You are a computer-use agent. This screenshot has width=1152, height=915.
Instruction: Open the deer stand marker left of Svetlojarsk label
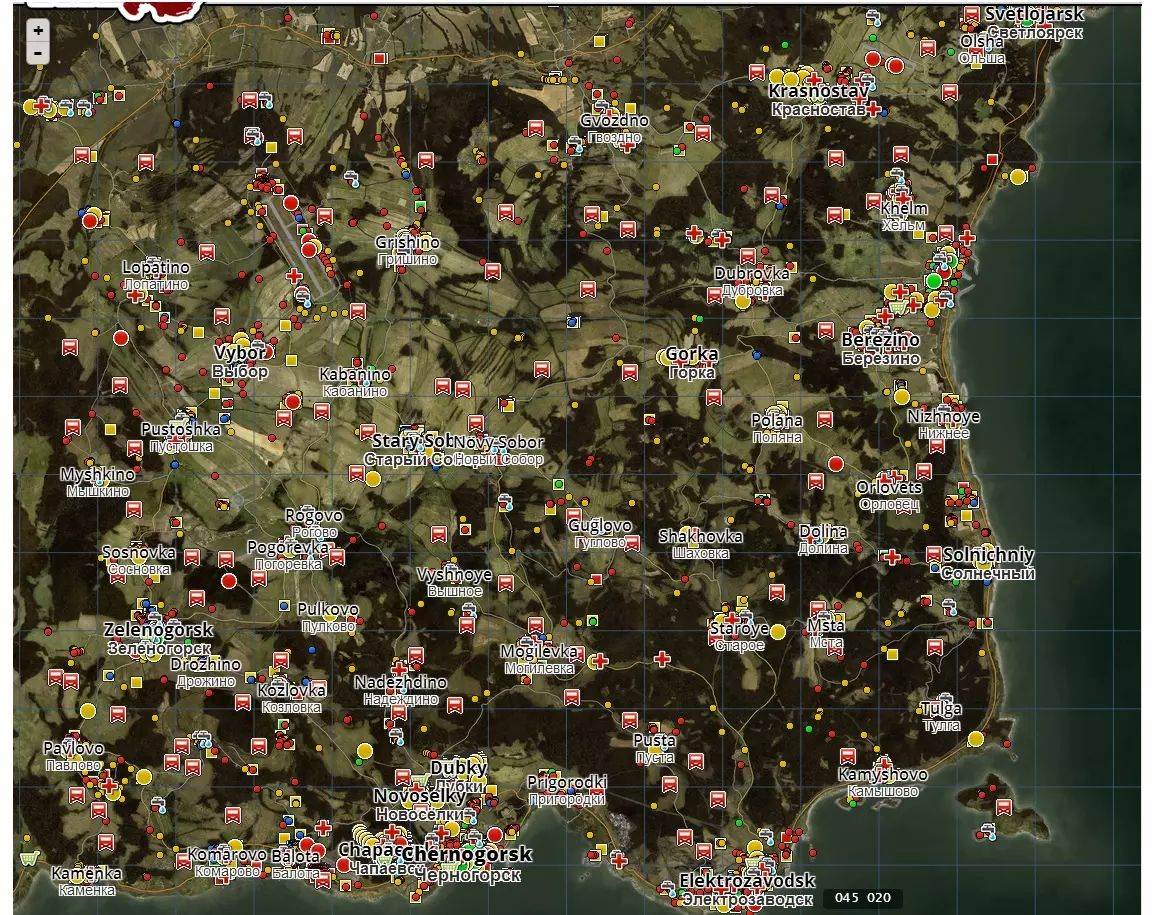(971, 15)
